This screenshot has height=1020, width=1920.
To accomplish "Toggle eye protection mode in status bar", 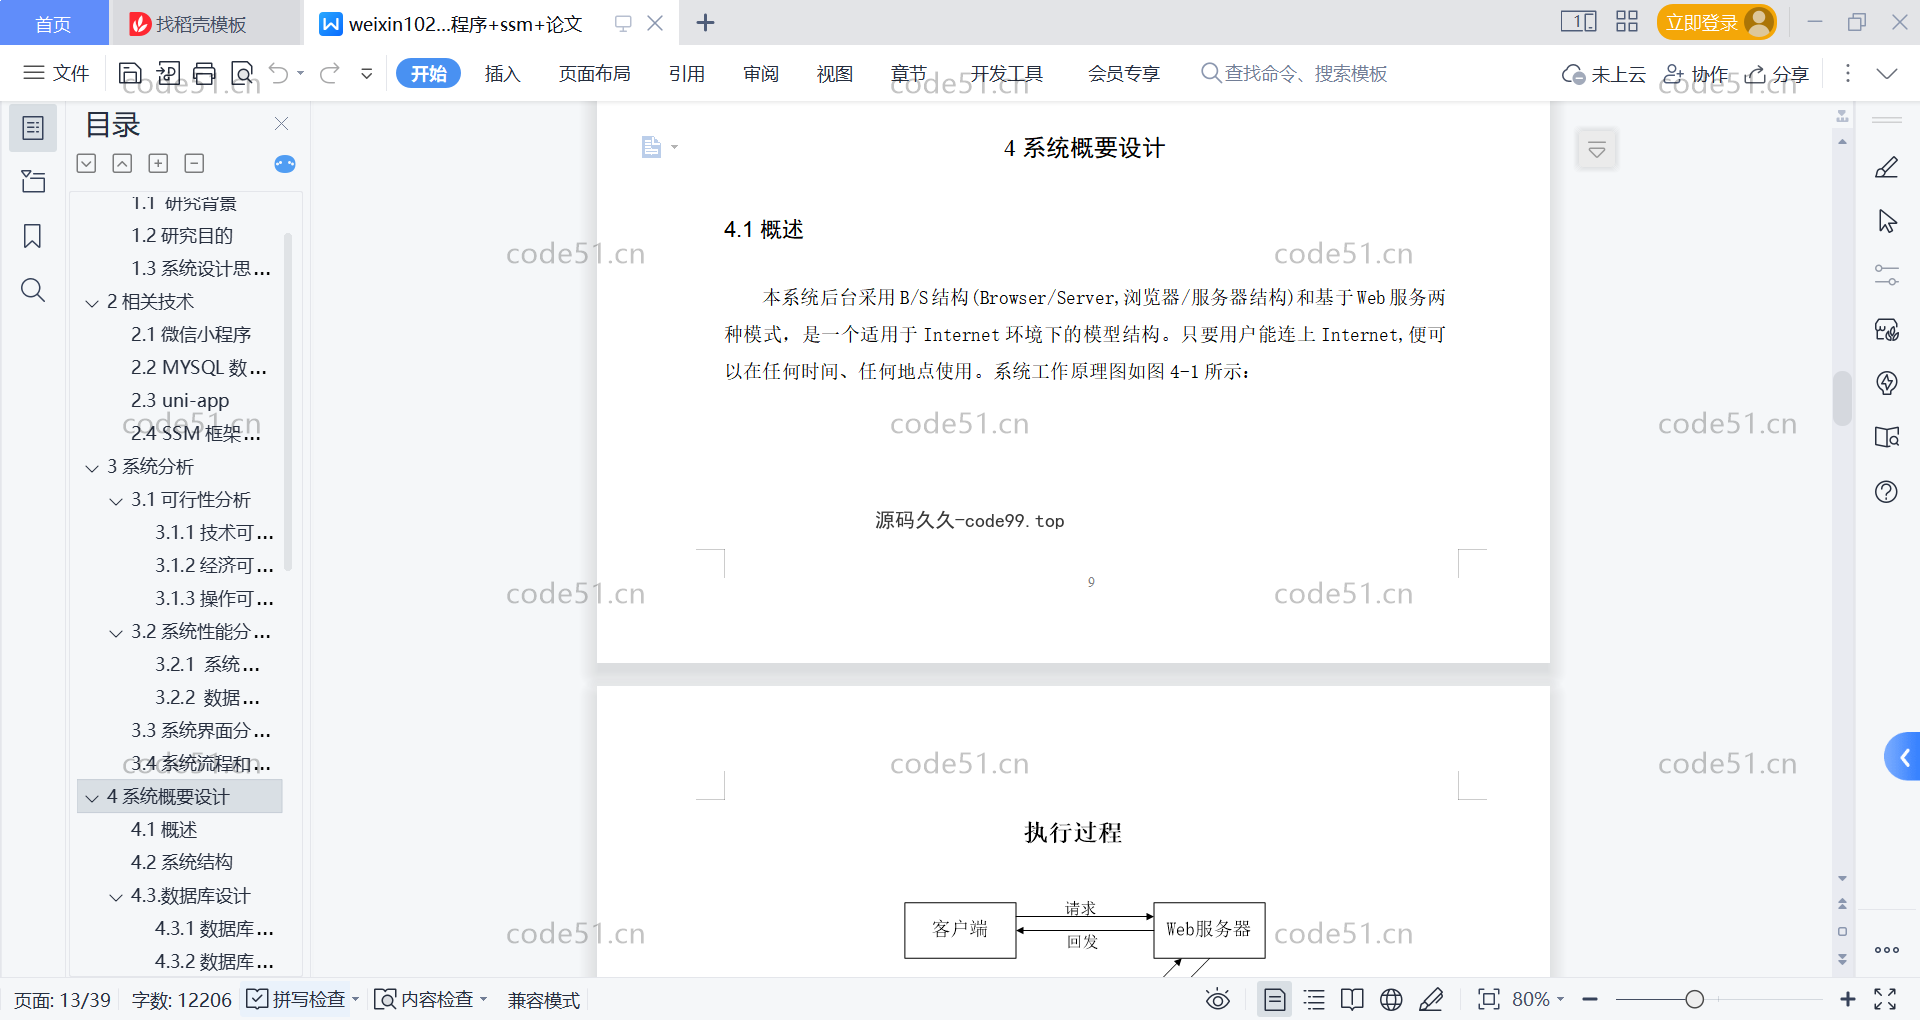I will pyautogui.click(x=1218, y=999).
